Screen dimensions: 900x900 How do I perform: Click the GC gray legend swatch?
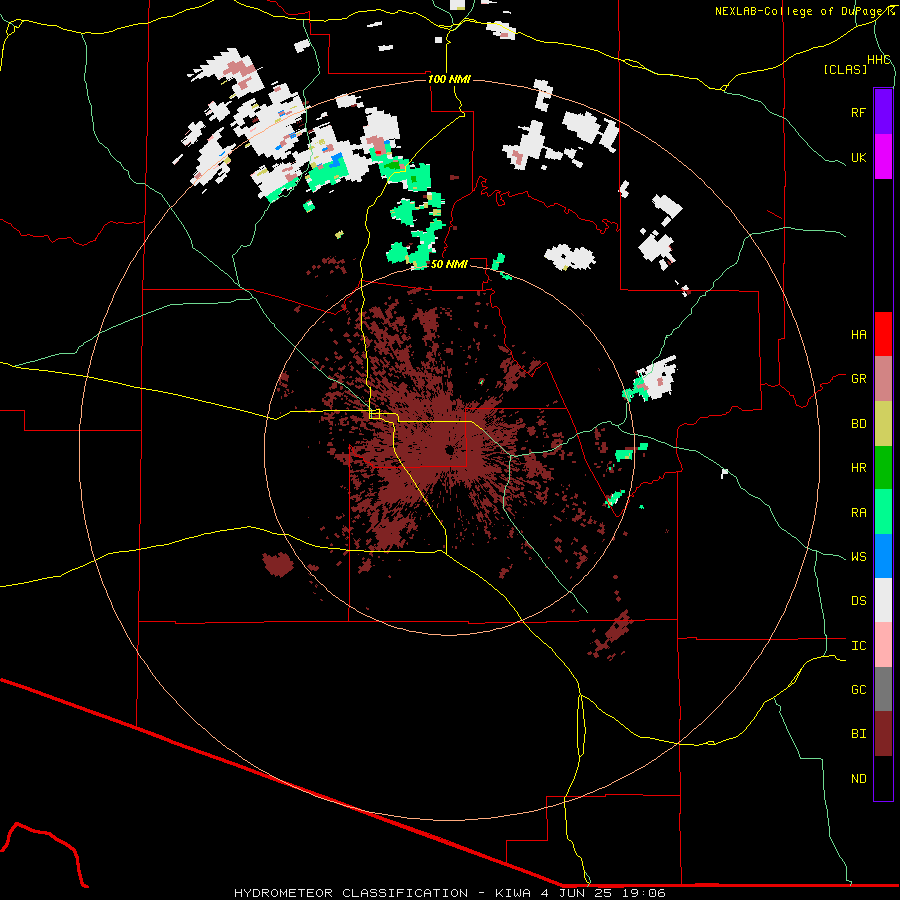coord(883,689)
